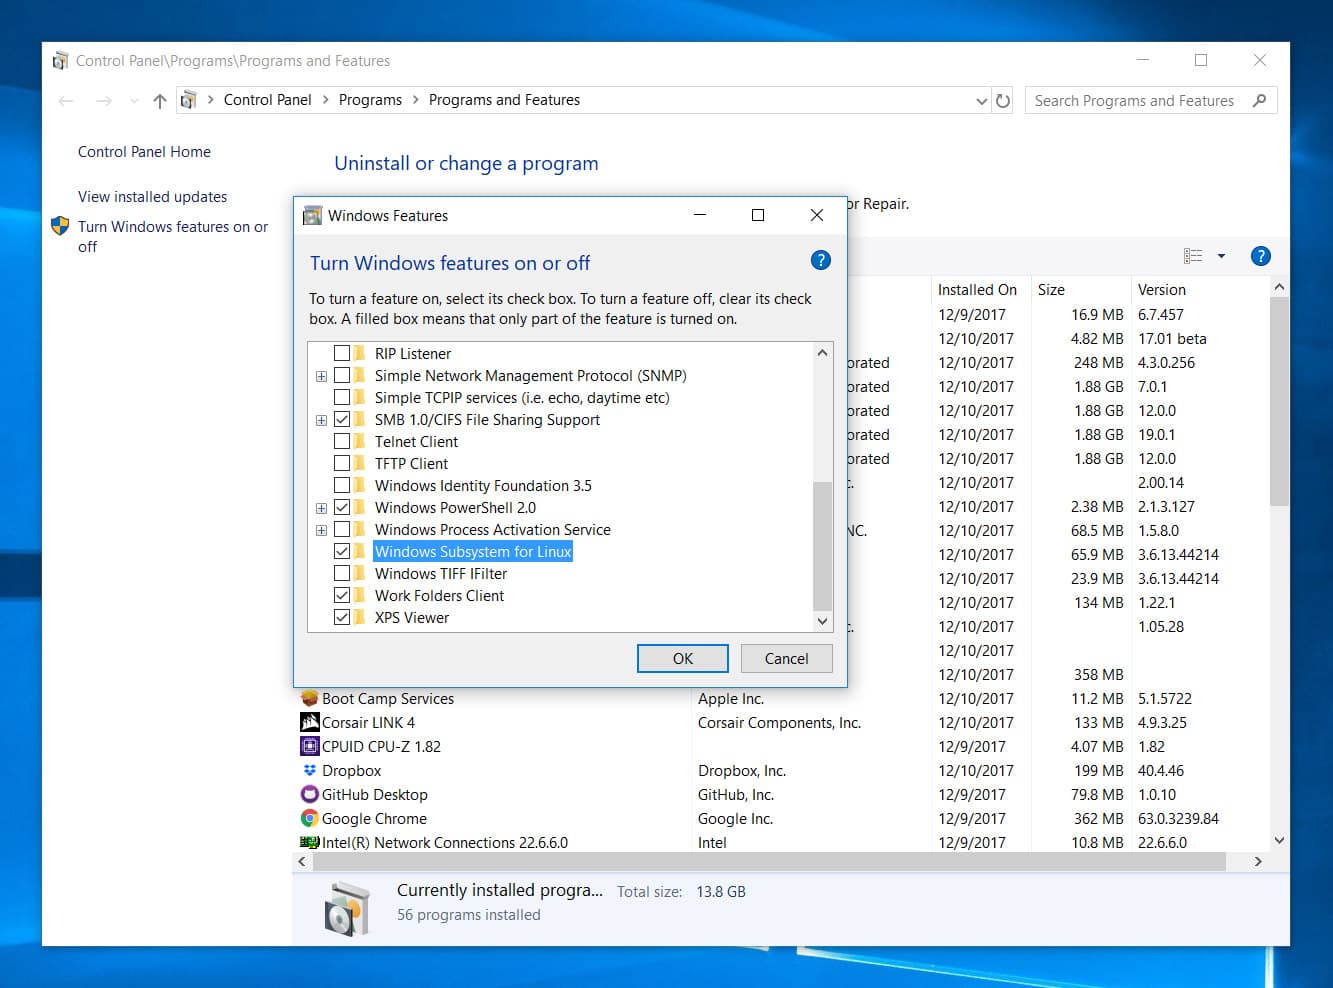Viewport: 1333px width, 988px height.
Task: Click the Boot Camp Services icon
Action: pos(310,698)
